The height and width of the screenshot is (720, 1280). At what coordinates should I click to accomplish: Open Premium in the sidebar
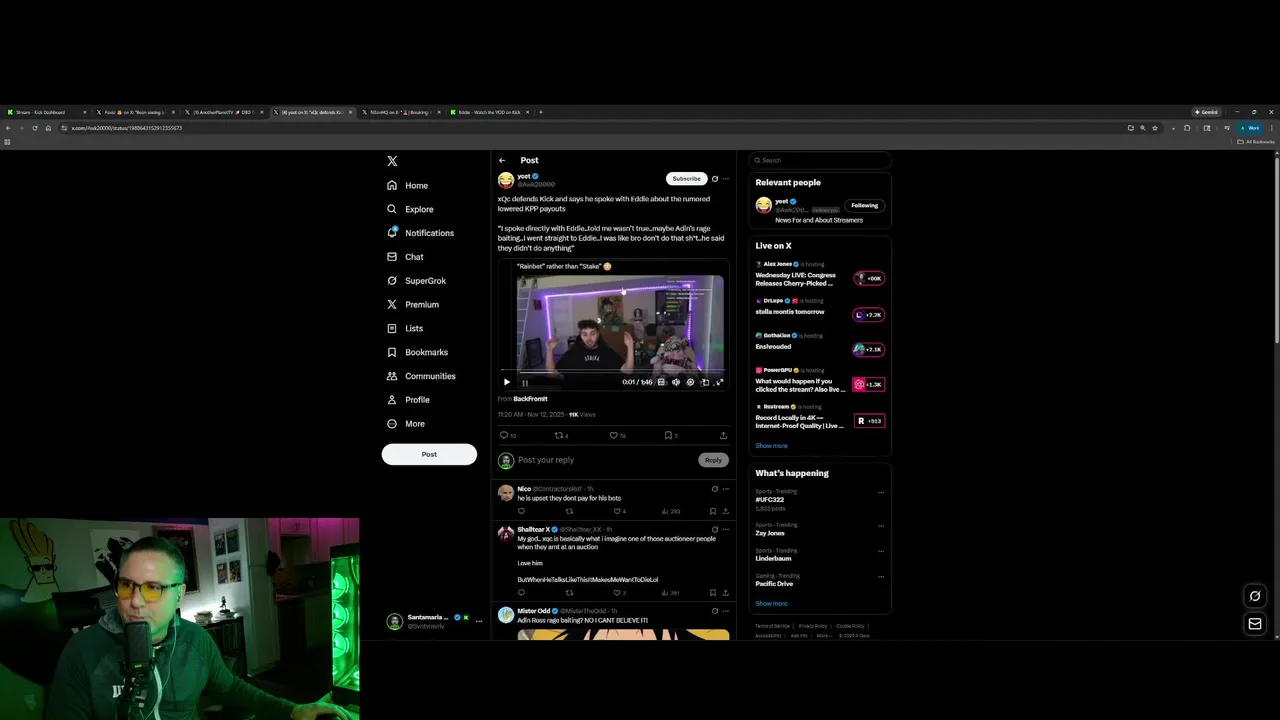(x=413, y=305)
